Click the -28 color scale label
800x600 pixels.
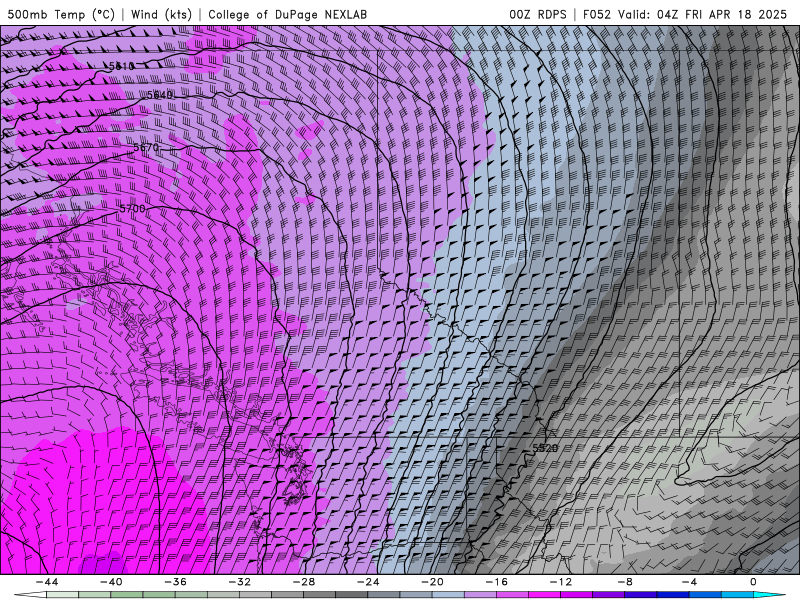tap(304, 582)
